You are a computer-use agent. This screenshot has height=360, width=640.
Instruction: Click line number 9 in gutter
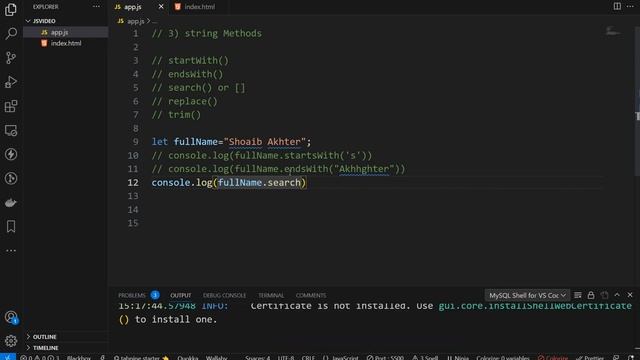click(135, 142)
